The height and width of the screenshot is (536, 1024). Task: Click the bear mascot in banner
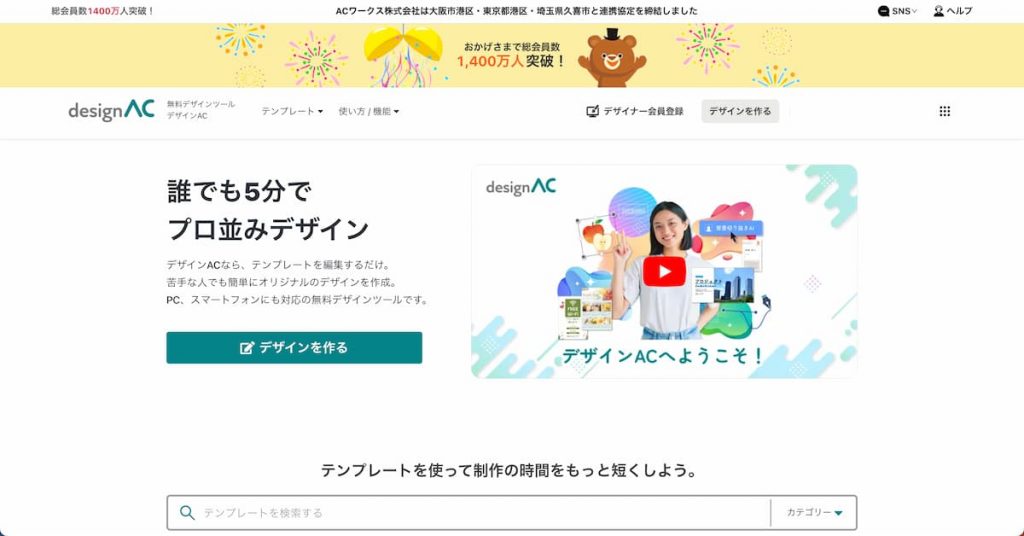click(x=612, y=58)
